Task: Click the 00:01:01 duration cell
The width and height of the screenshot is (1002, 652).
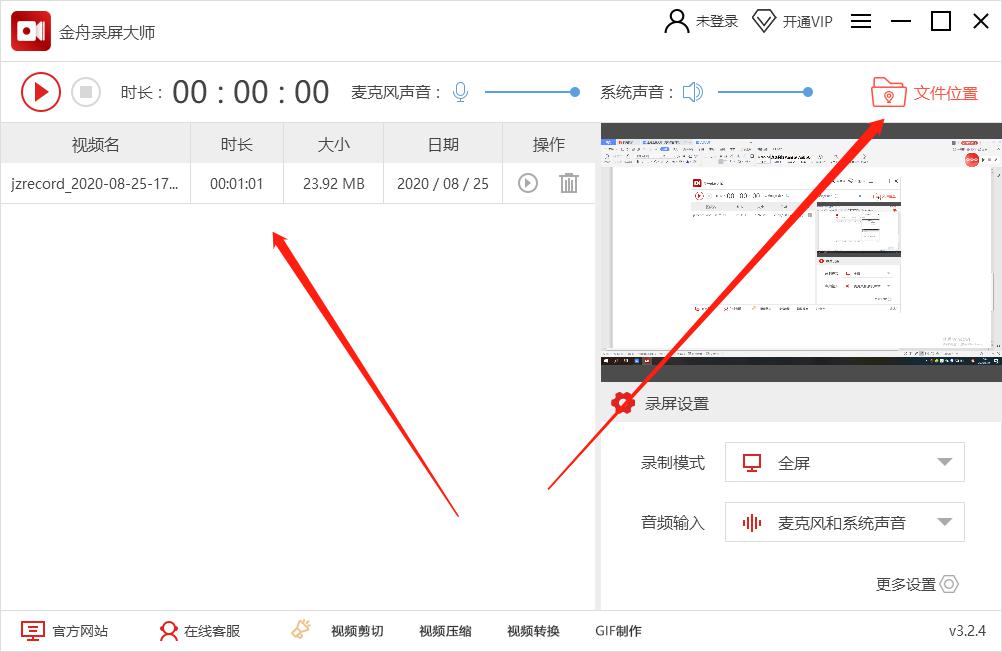Action: tap(236, 183)
